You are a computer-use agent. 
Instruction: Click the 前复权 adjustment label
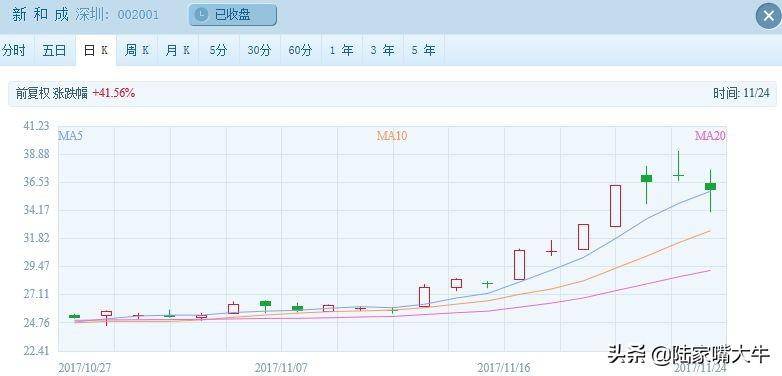pos(33,93)
